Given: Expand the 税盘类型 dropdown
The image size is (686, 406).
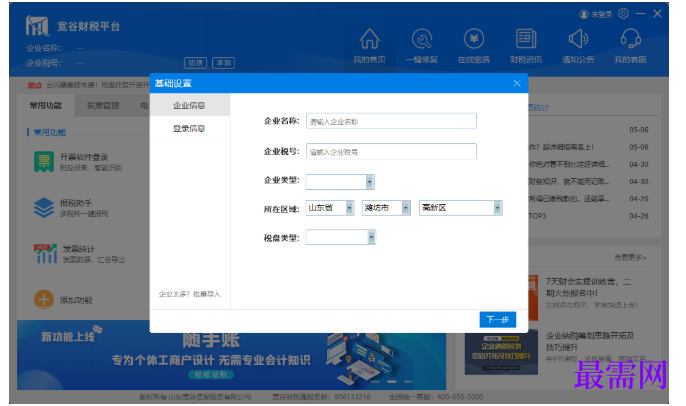Looking at the screenshot, I should click(x=371, y=237).
